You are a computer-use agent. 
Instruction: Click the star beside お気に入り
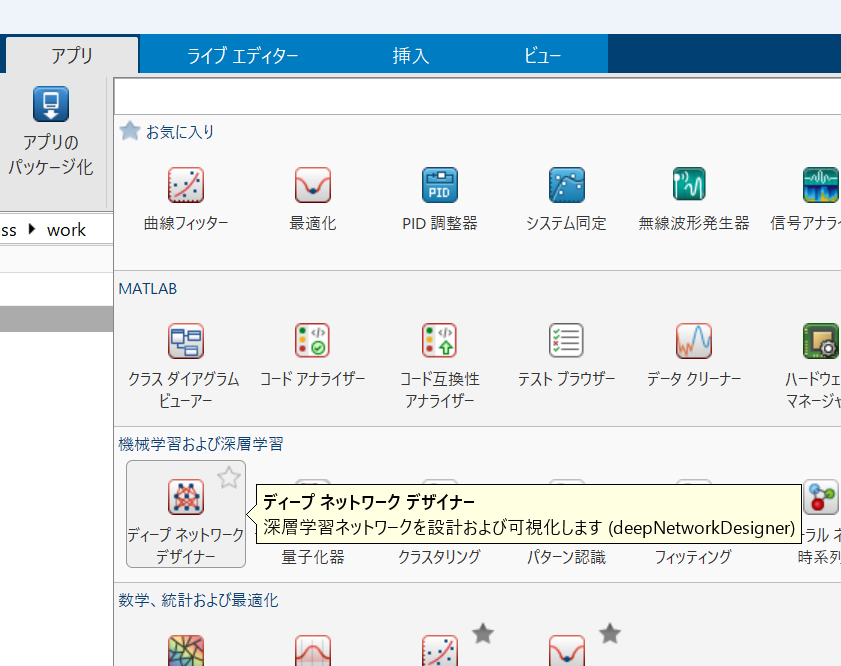click(x=130, y=131)
